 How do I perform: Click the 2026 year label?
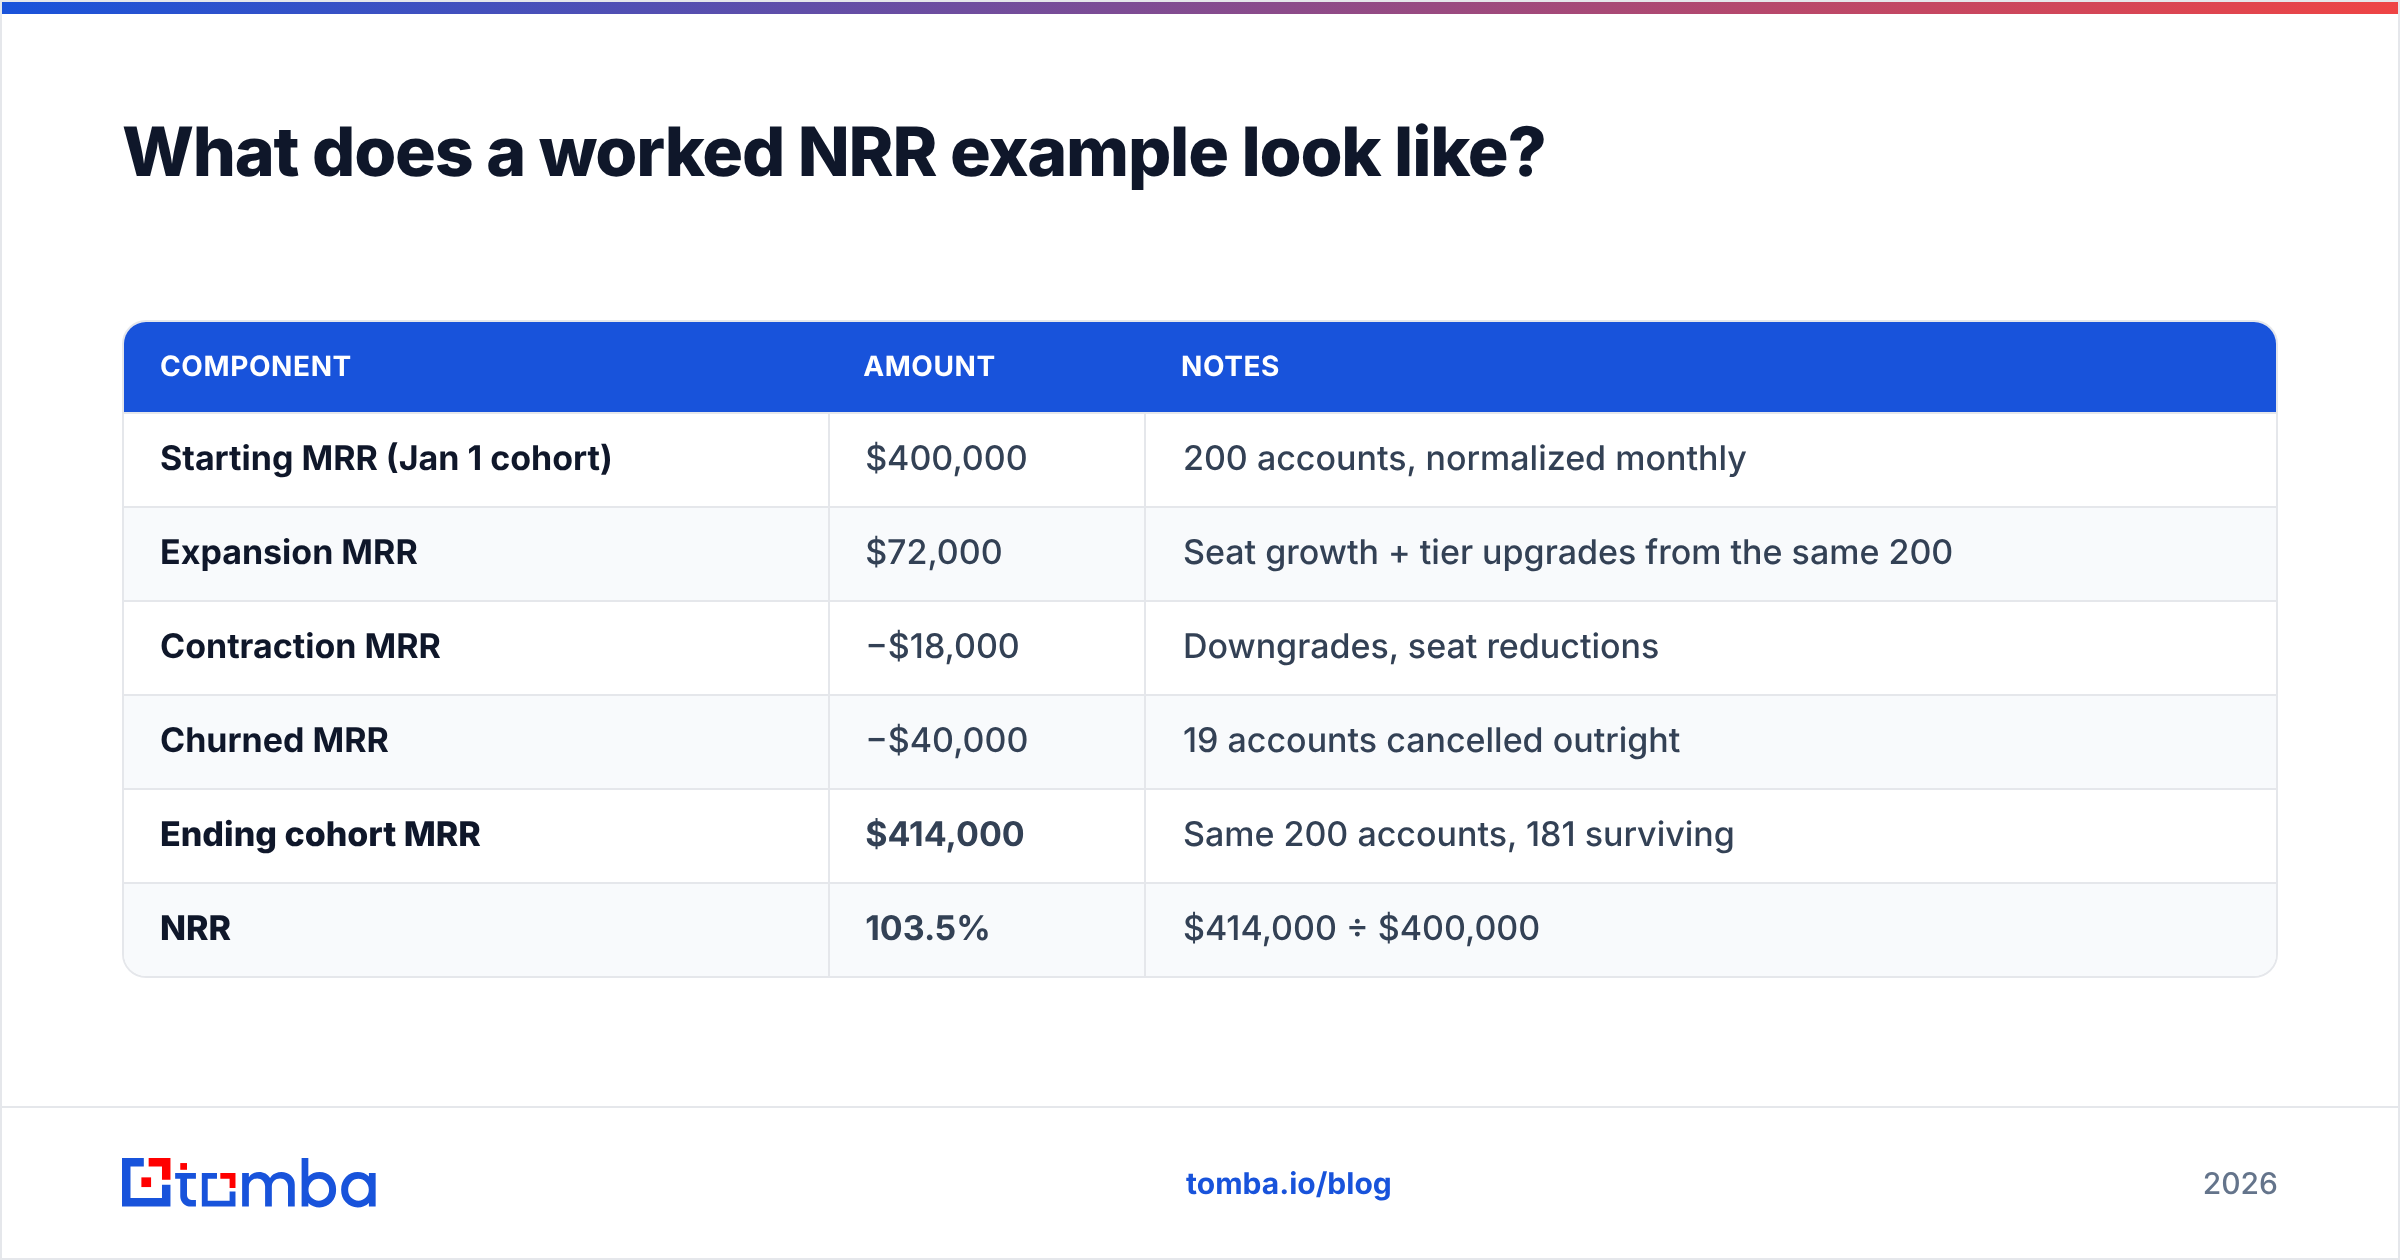[2240, 1184]
